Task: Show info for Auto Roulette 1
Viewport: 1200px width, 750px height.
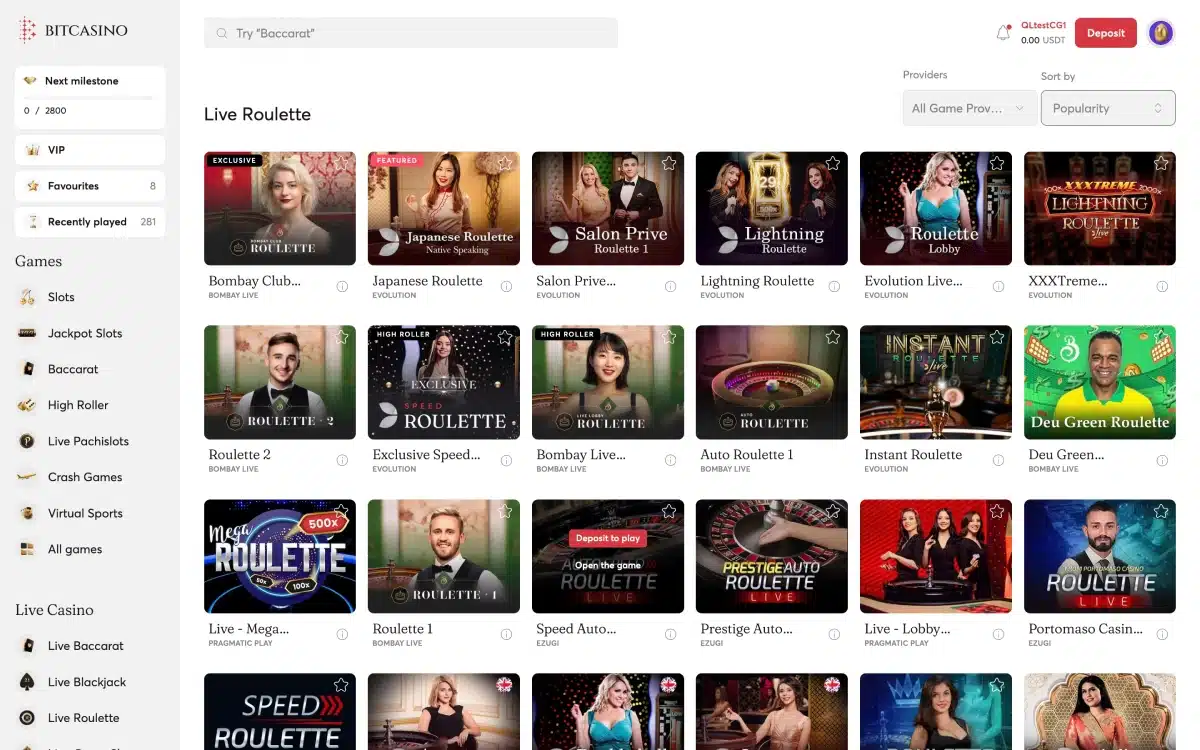Action: click(x=834, y=461)
